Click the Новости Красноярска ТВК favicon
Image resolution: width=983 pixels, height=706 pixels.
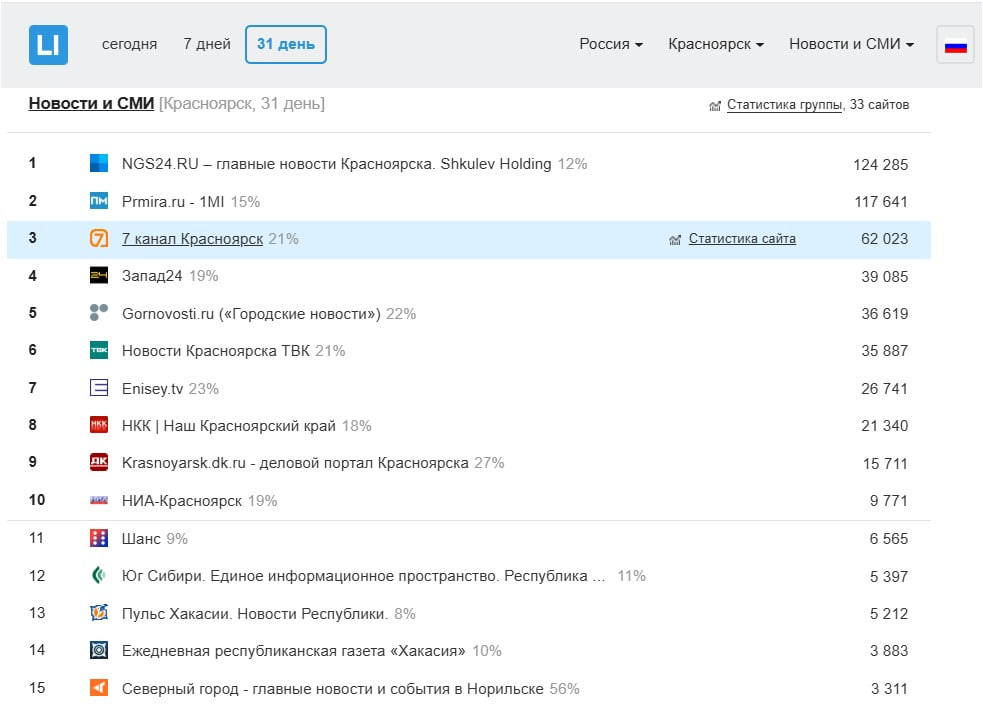click(99, 350)
